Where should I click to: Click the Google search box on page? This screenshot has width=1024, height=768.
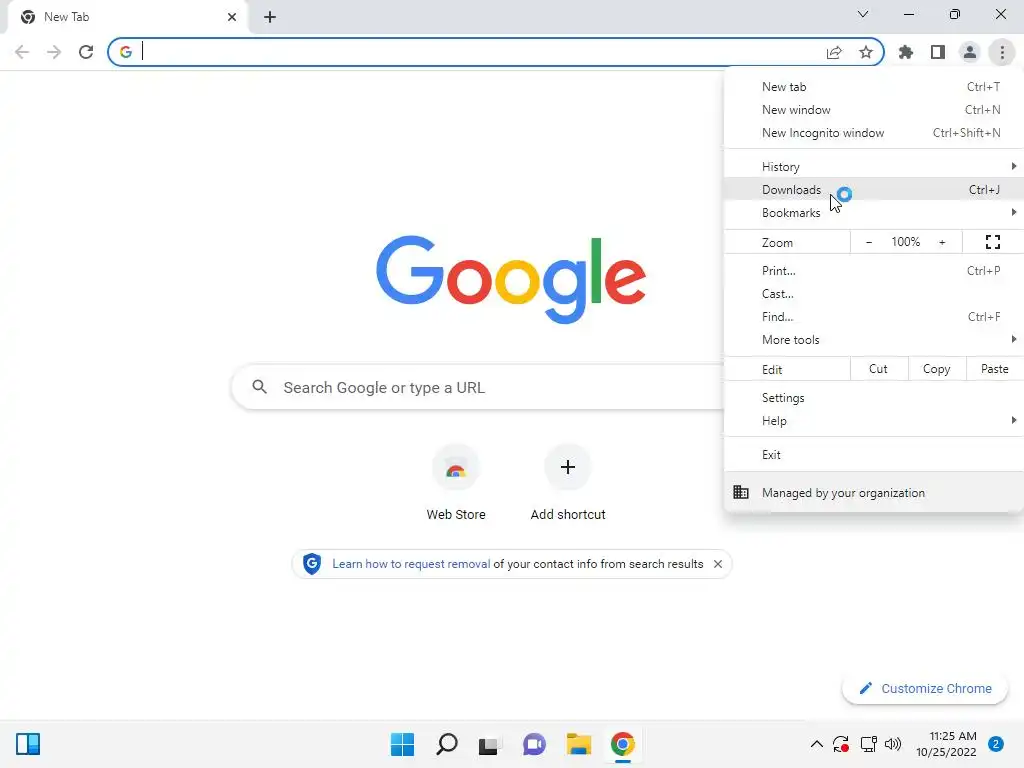click(x=478, y=387)
